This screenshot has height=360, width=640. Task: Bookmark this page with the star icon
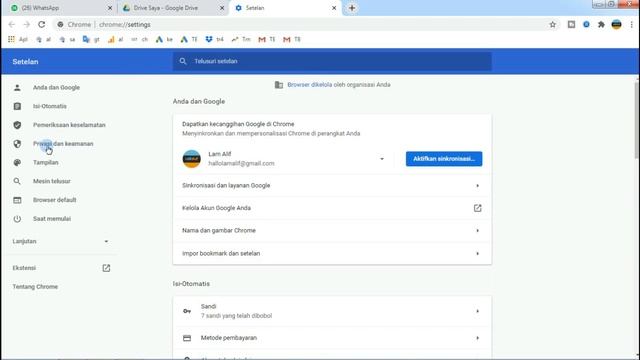pyautogui.click(x=553, y=24)
